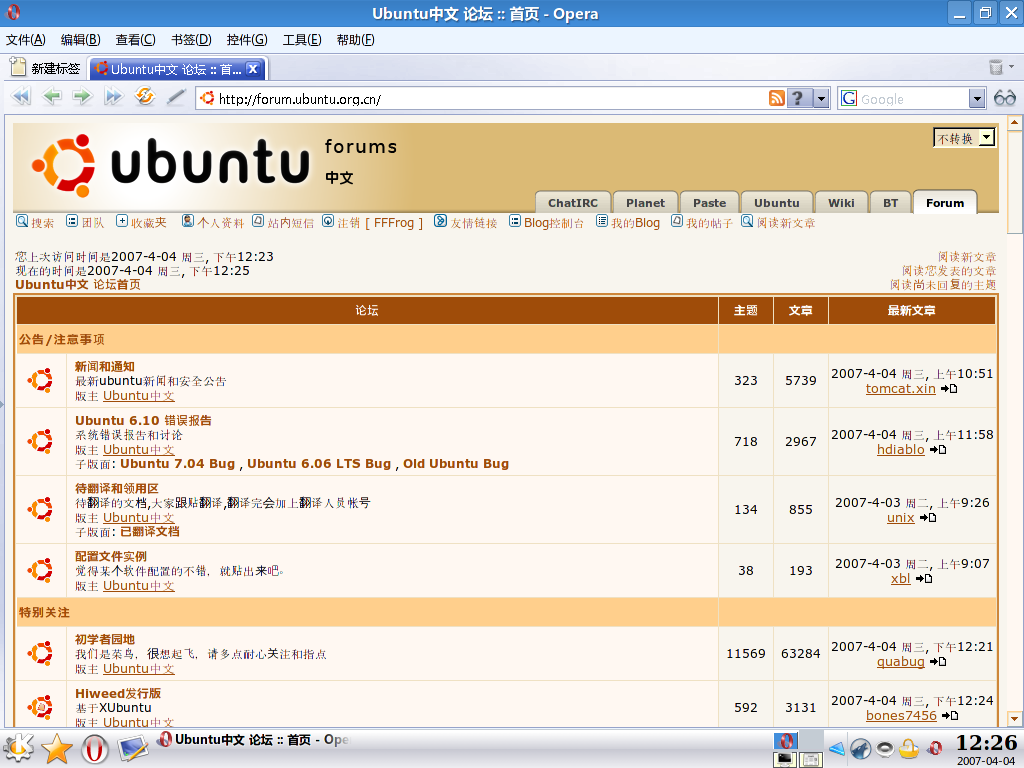Open latest post icon next to tomcat.xin
This screenshot has width=1024, height=768.
(949, 389)
